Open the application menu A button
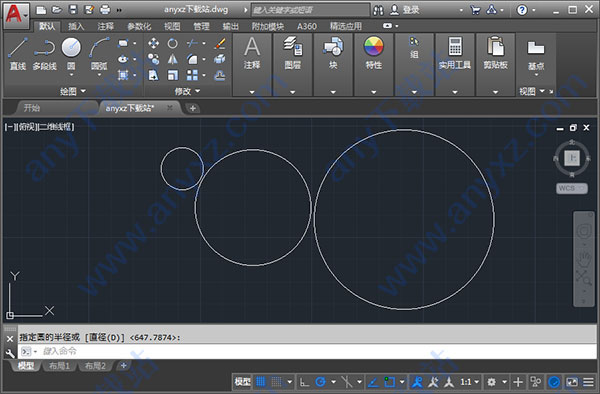 16,15
